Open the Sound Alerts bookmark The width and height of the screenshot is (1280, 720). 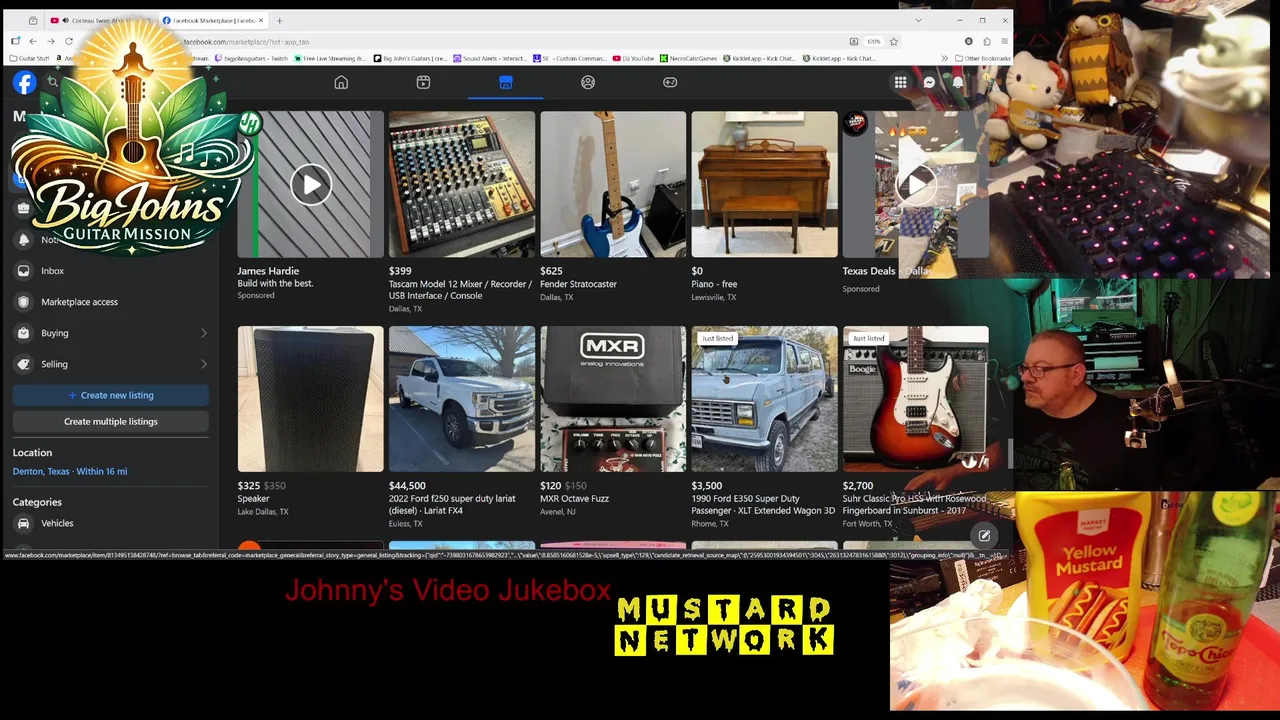pyautogui.click(x=489, y=58)
